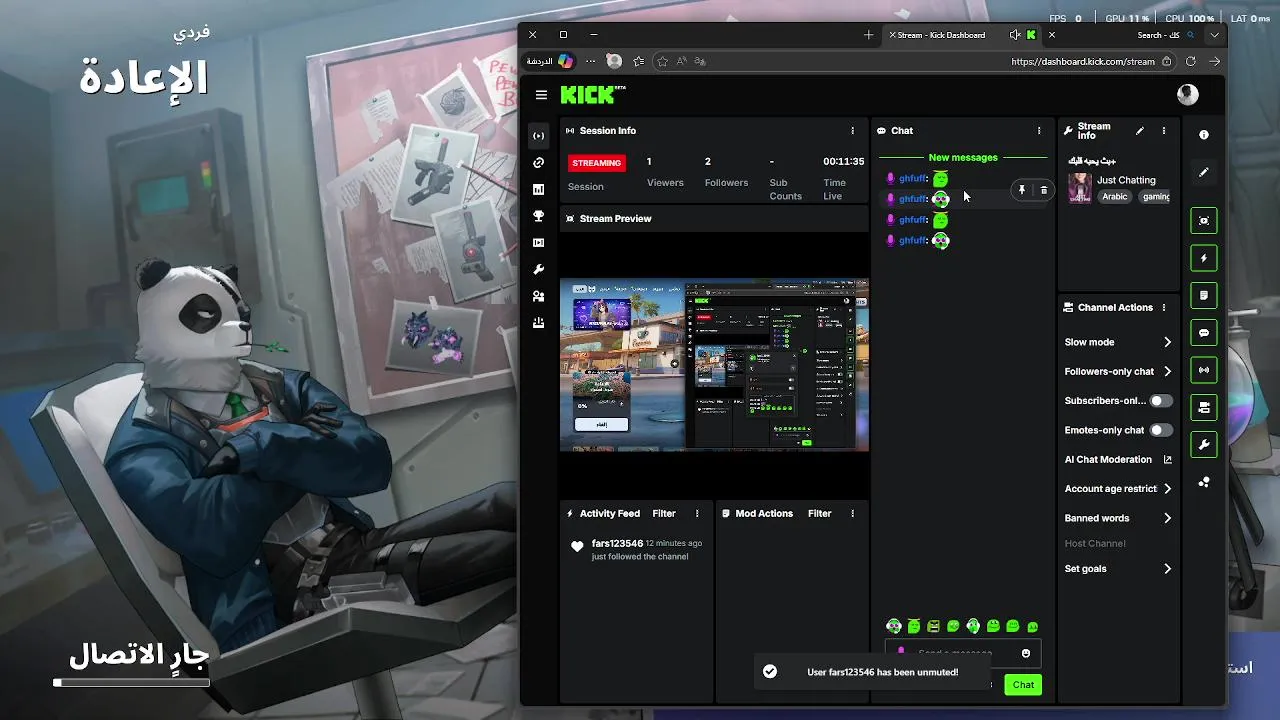Toggle the green chat-bubble widget icon
Screen dimensions: 1280x720
(1204, 333)
